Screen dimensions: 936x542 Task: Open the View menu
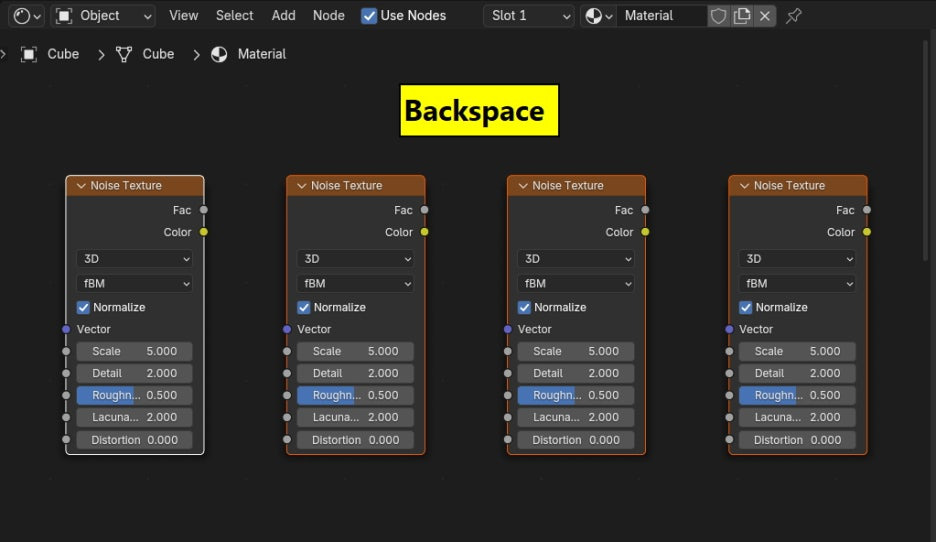[x=183, y=16]
